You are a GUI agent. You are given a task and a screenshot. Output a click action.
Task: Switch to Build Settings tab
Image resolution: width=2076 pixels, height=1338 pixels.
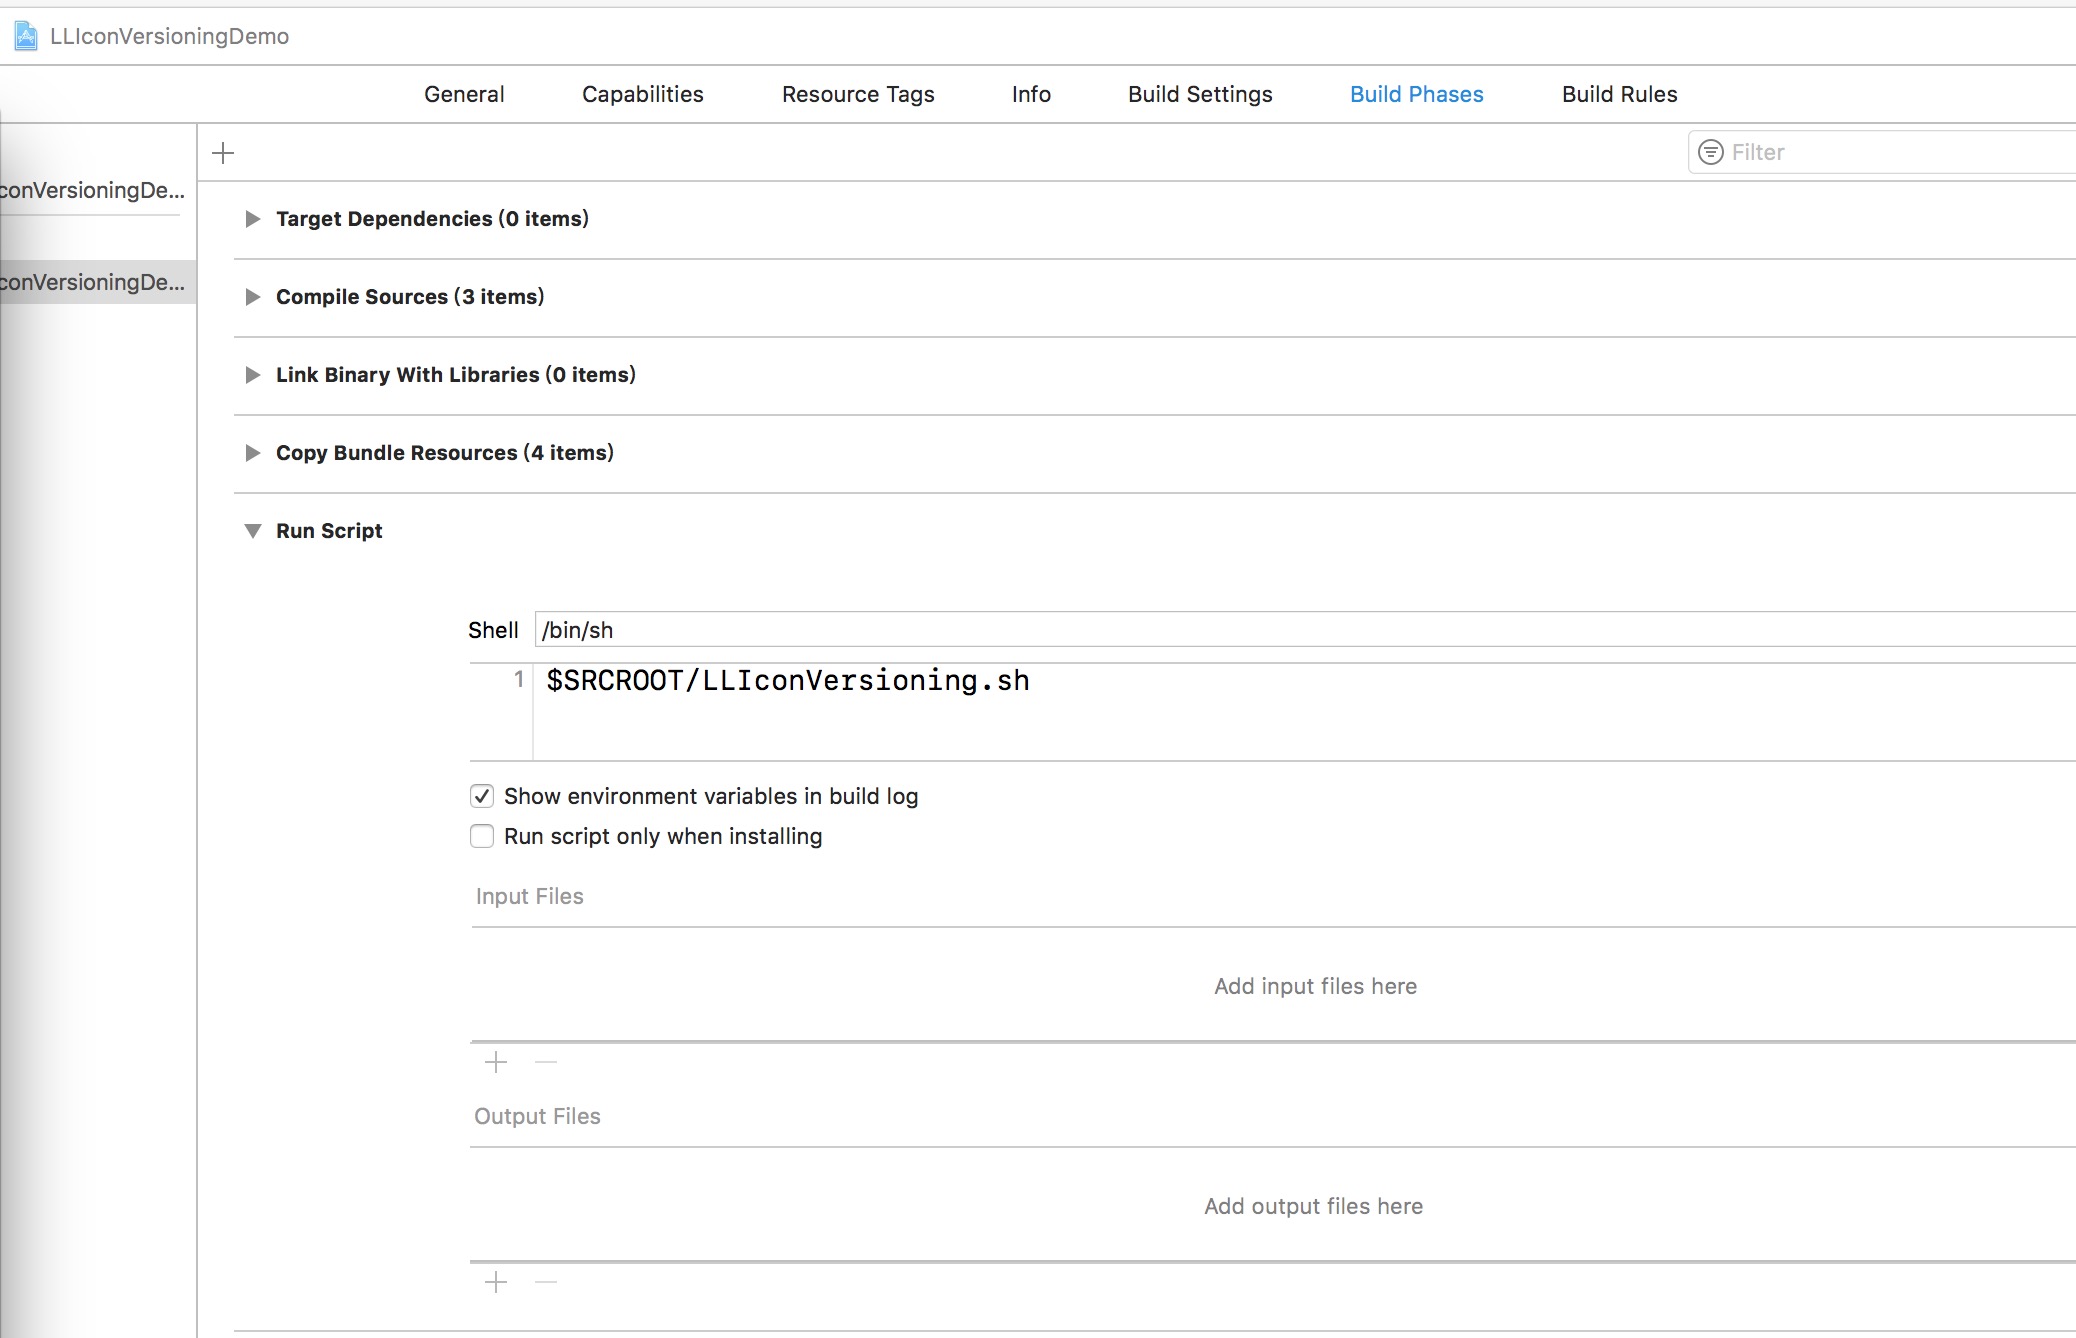(1200, 94)
